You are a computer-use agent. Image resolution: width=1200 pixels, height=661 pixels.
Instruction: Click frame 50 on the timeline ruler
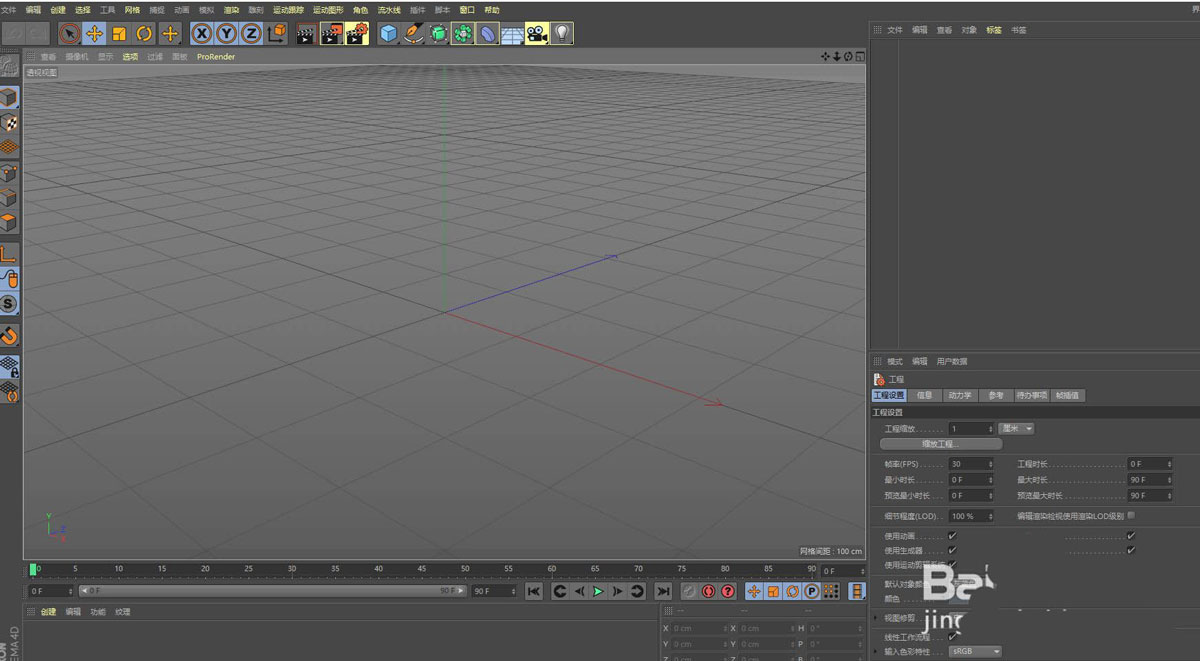465,570
